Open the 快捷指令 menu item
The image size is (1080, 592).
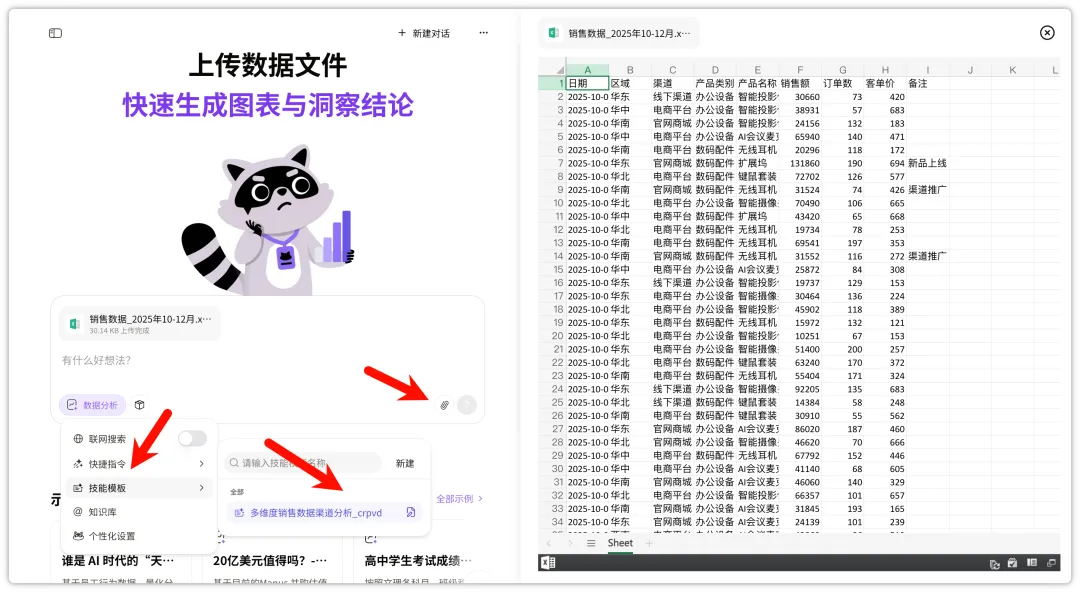tap(138, 463)
